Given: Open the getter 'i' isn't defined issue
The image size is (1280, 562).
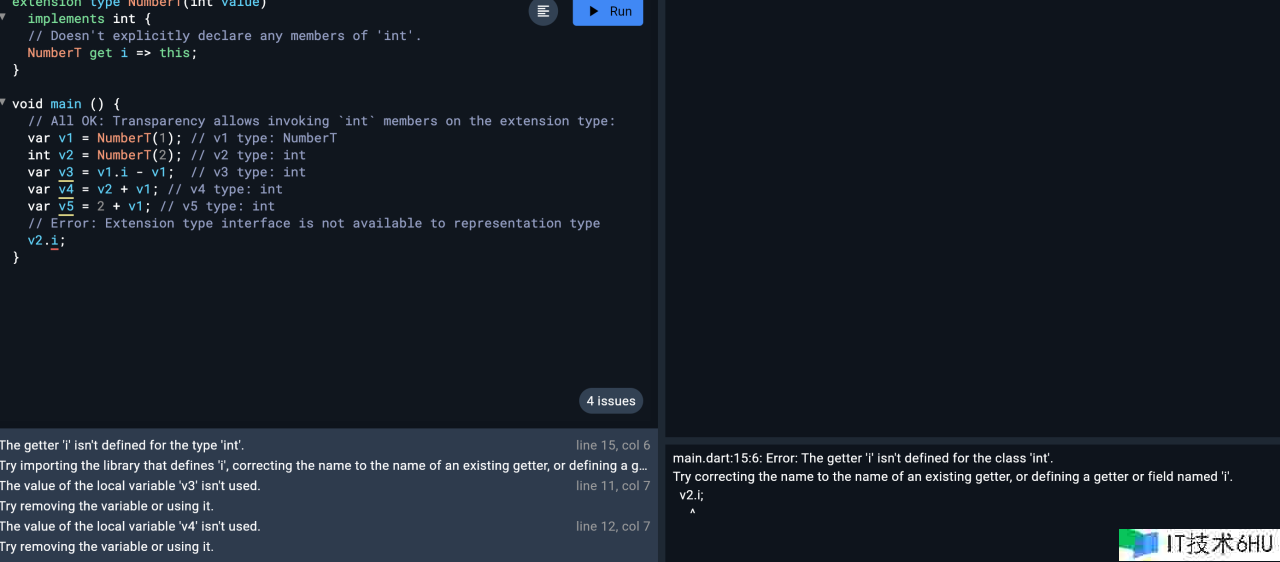Looking at the screenshot, I should point(122,446).
